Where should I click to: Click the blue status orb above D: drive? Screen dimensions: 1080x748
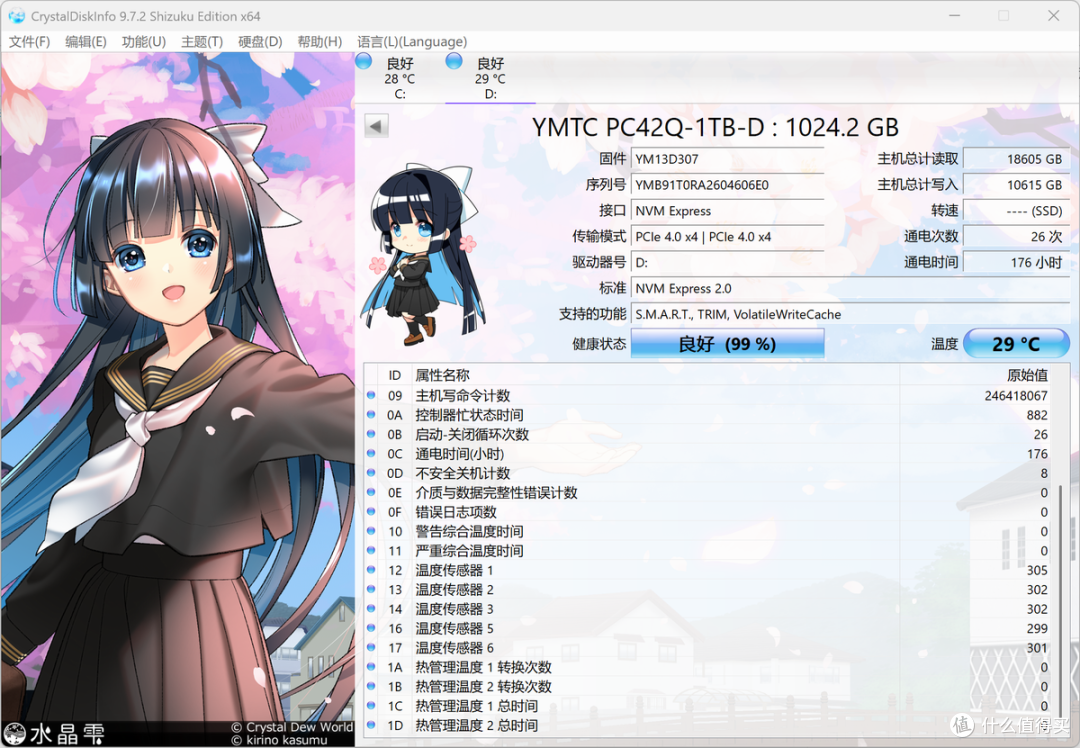[x=454, y=62]
